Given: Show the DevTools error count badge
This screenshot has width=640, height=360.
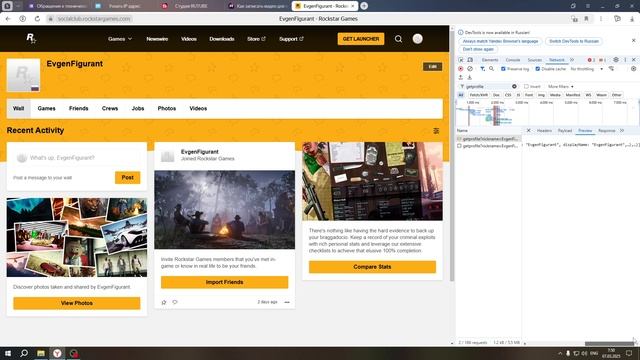Looking at the screenshot, I should [591, 60].
